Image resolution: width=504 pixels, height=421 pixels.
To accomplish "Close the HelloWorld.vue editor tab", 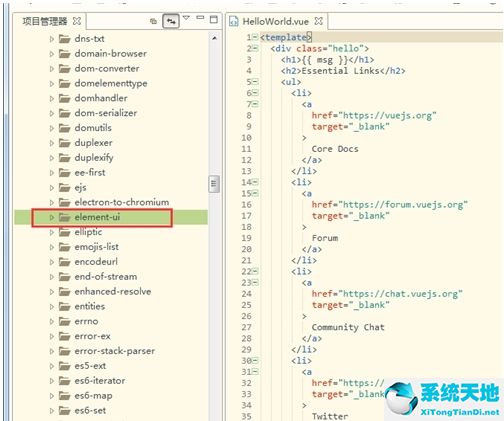I will pyautogui.click(x=319, y=21).
